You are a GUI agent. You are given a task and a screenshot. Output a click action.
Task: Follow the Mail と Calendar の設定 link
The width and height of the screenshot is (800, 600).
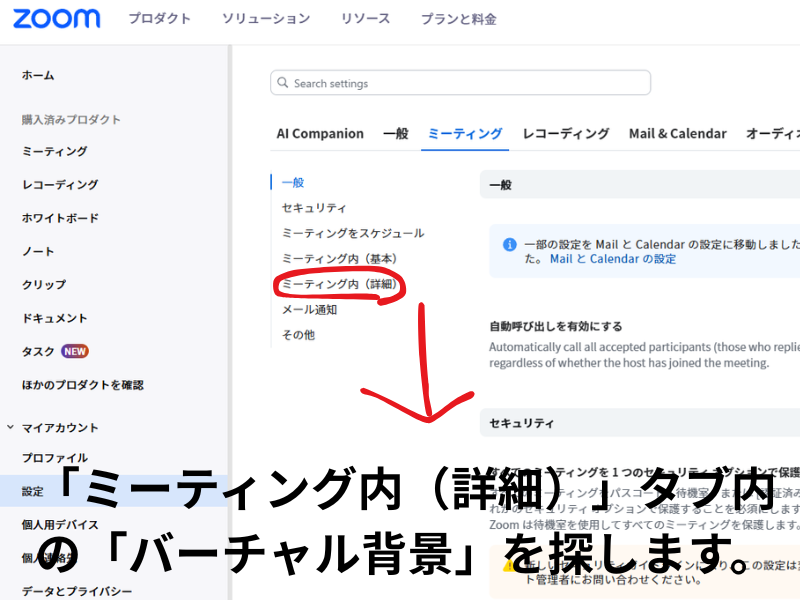613,259
